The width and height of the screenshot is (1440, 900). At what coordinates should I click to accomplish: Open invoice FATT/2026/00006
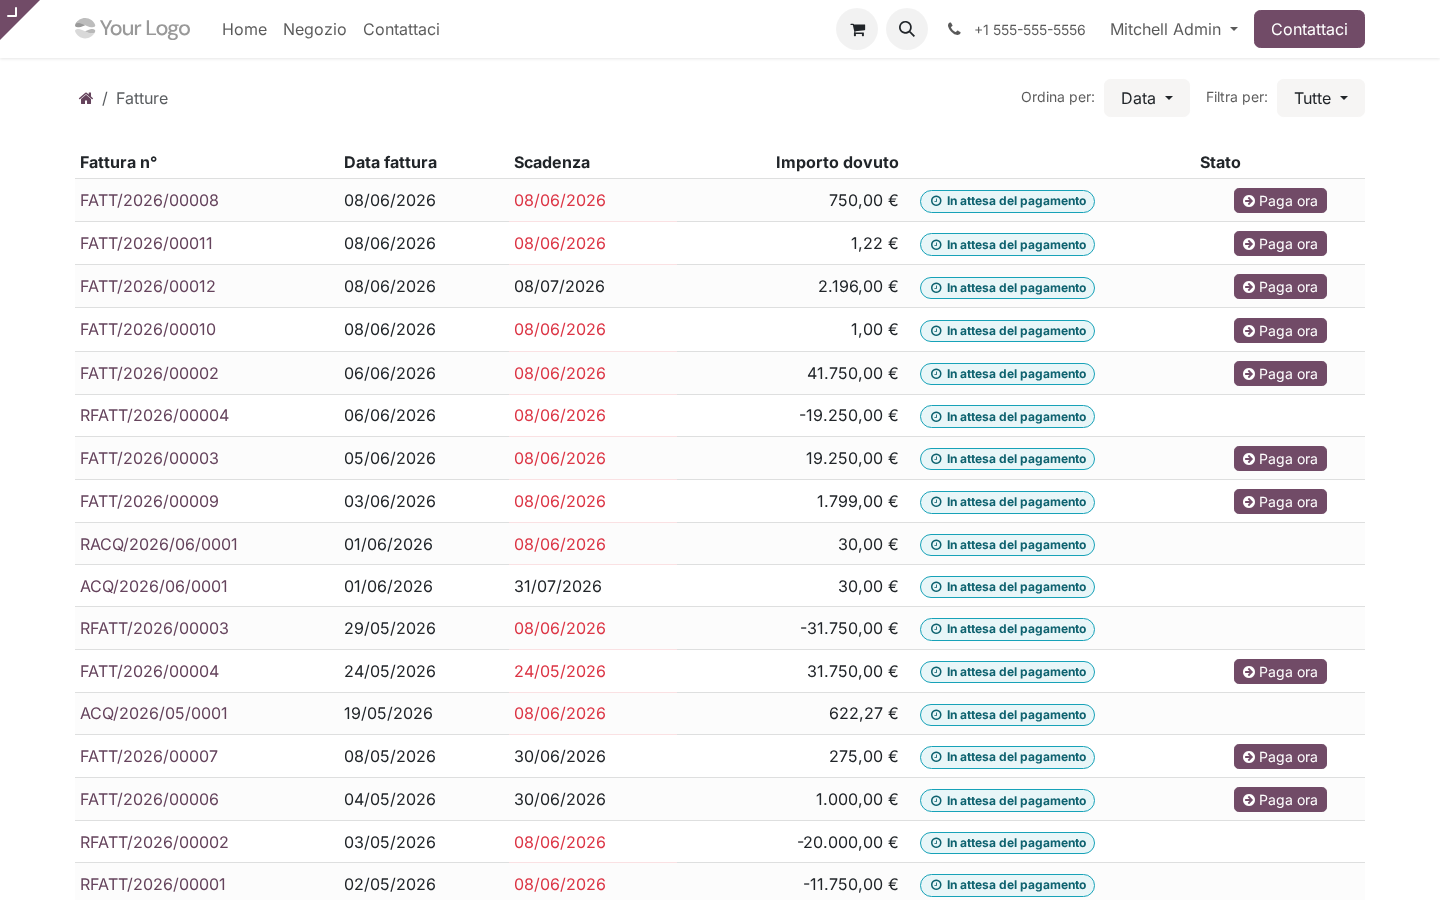[149, 799]
